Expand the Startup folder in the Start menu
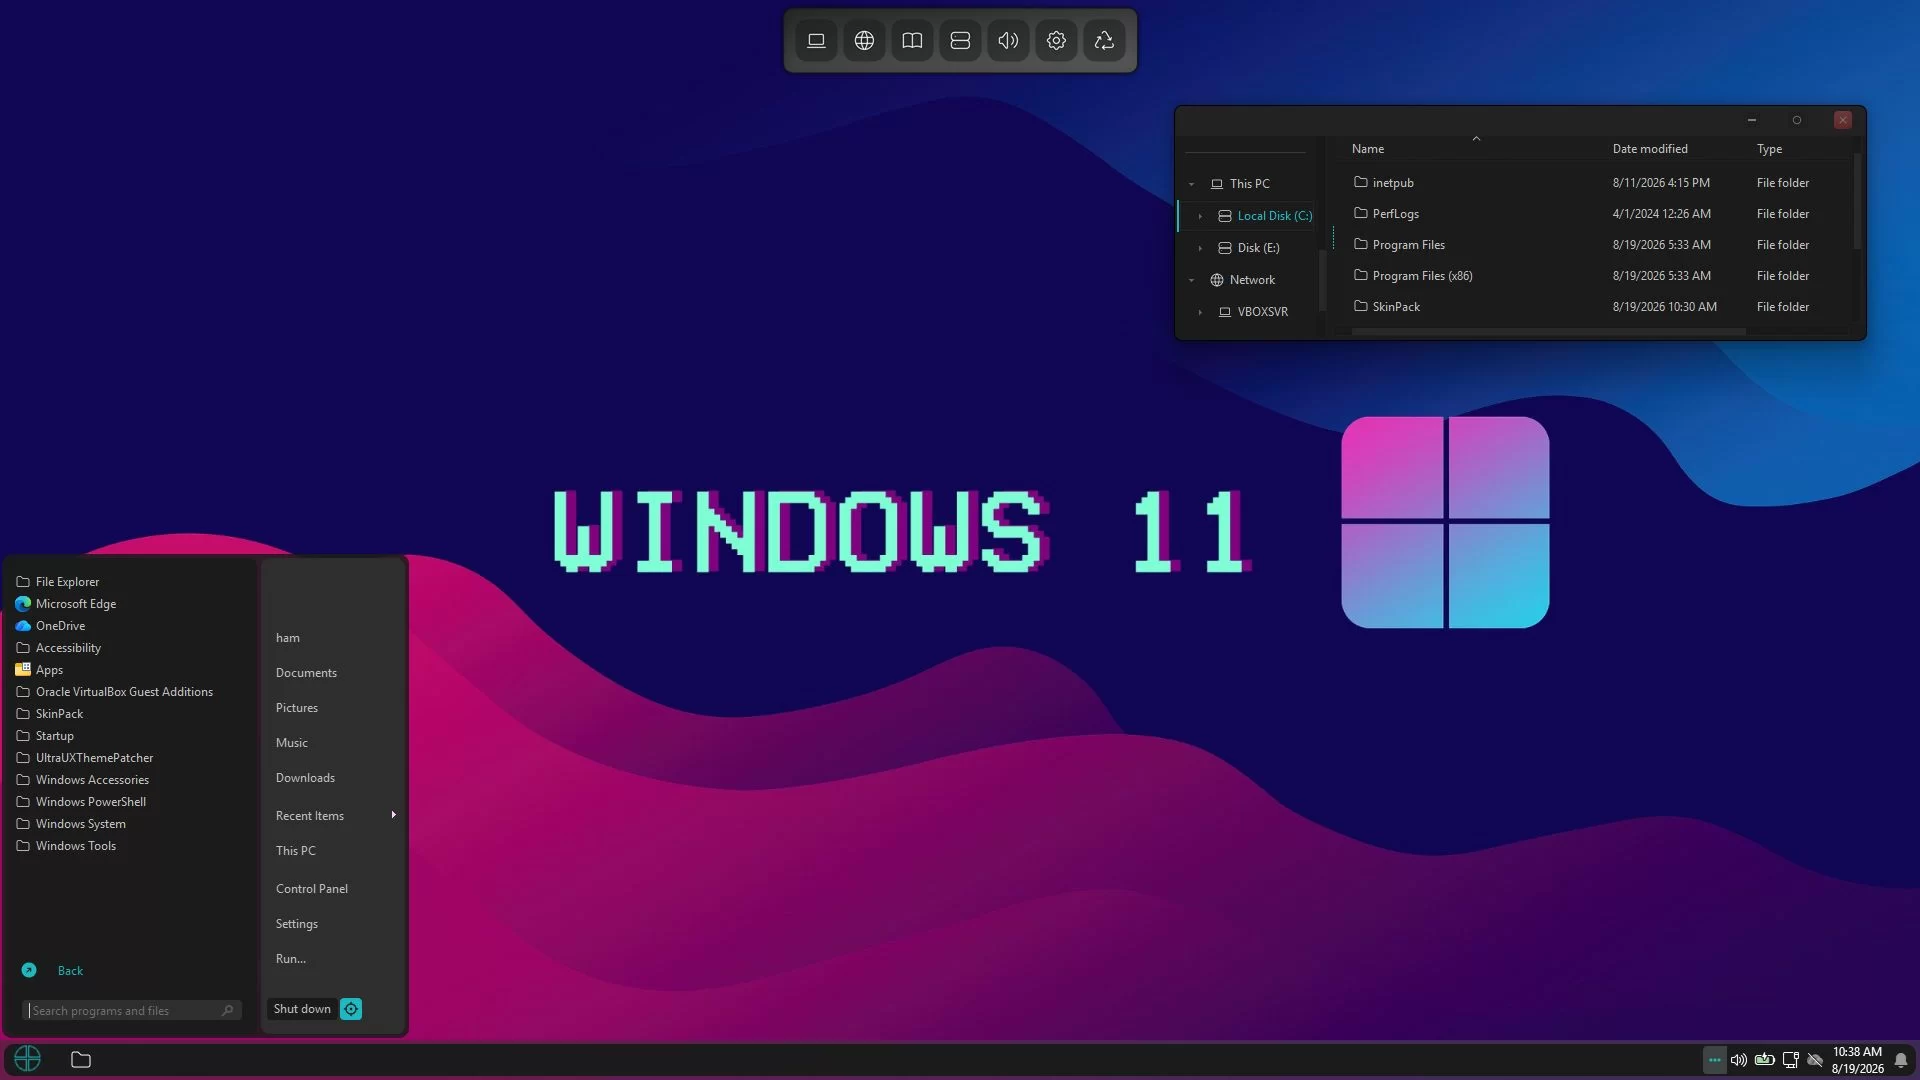Image resolution: width=1920 pixels, height=1080 pixels. pyautogui.click(x=55, y=736)
